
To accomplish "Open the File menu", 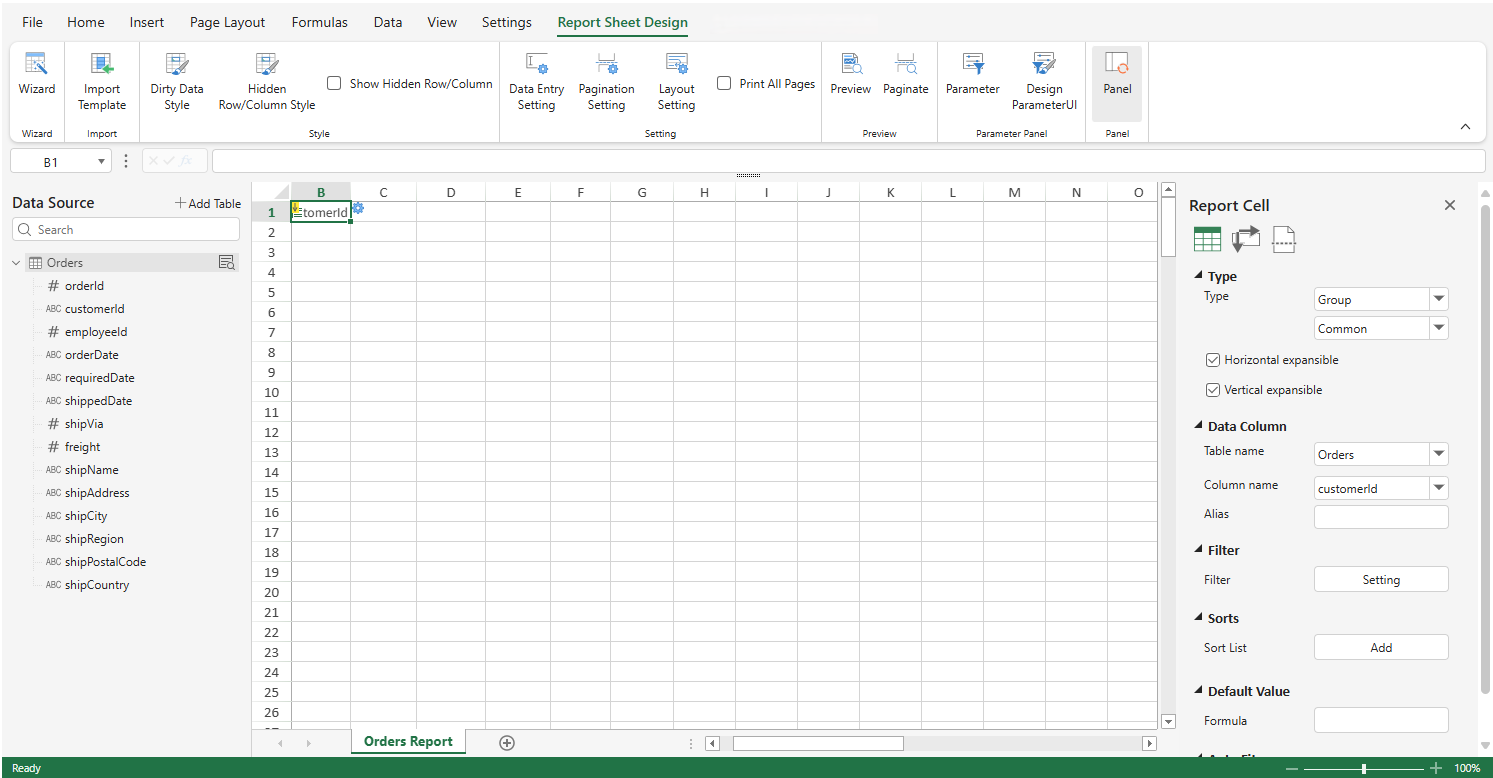I will click(33, 22).
